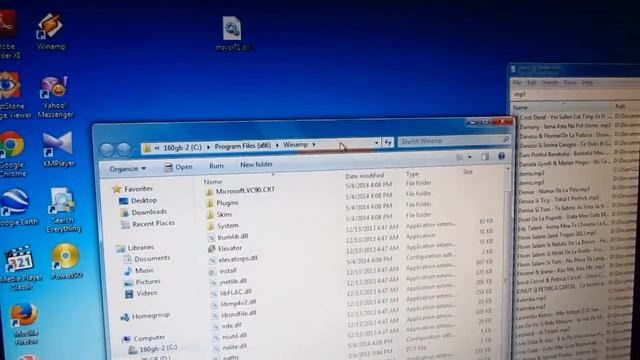640x360 pixels.
Task: Open the view options dropdown arrow
Action: 470,157
